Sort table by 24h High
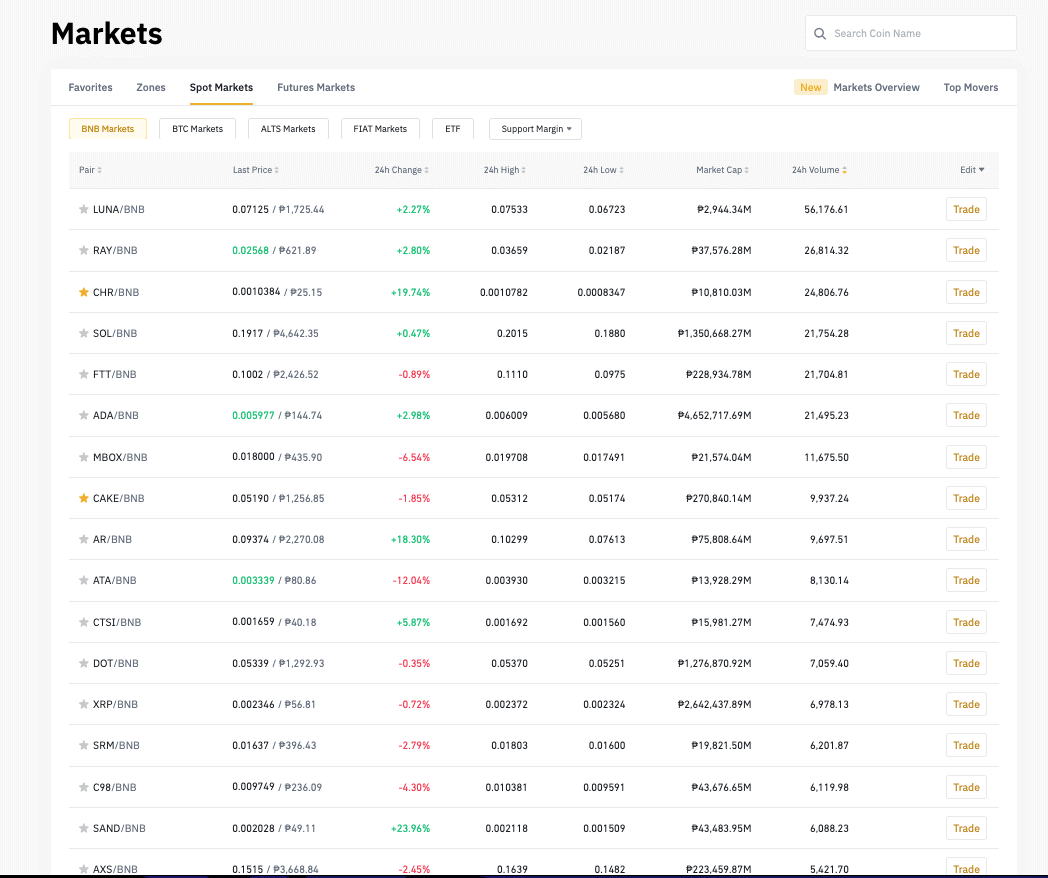The image size is (1048, 878). [x=505, y=170]
